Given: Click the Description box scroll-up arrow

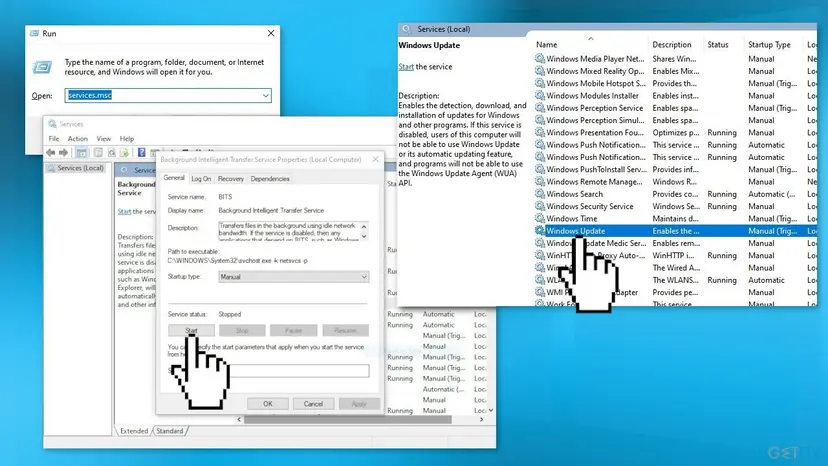Looking at the screenshot, I should [364, 226].
